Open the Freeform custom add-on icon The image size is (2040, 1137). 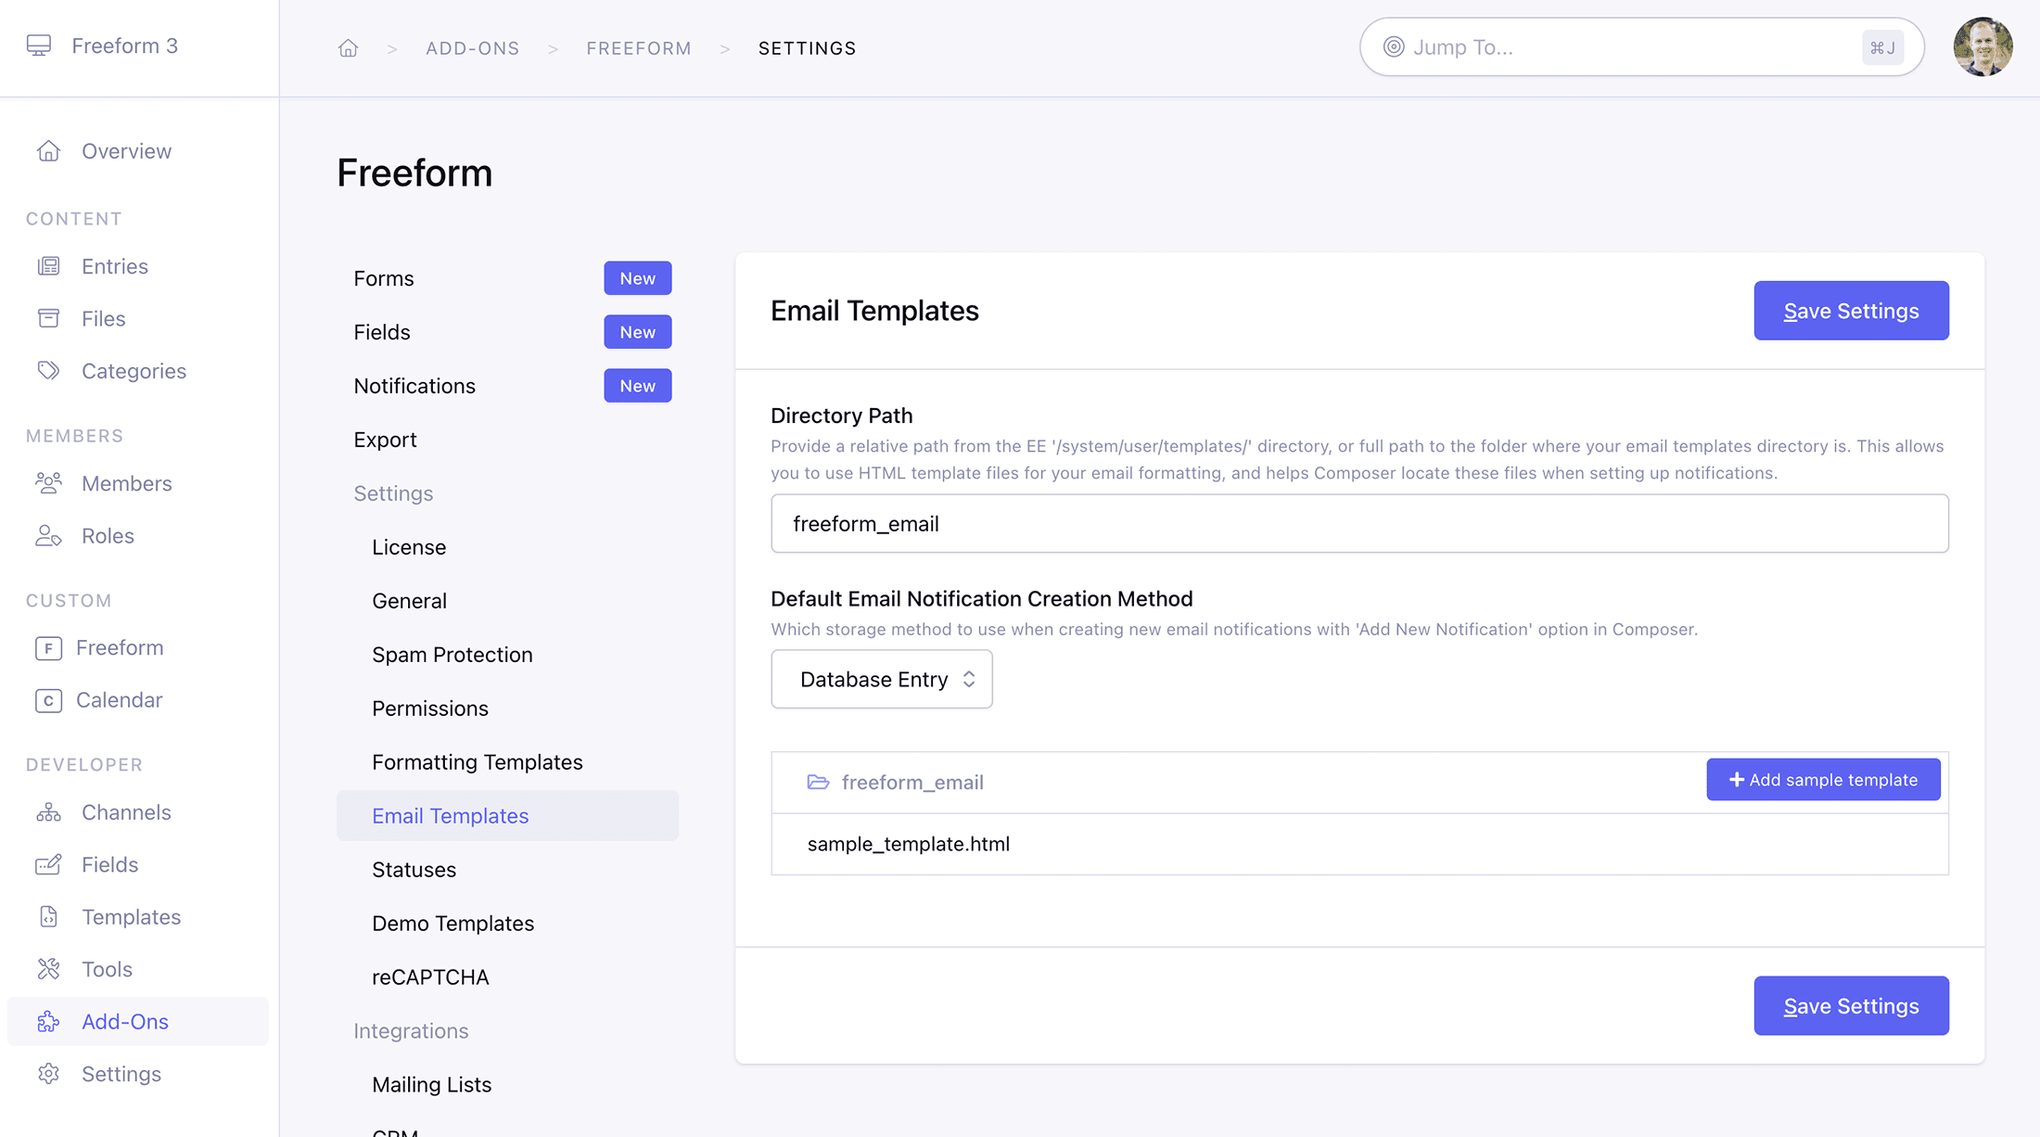[x=49, y=648]
